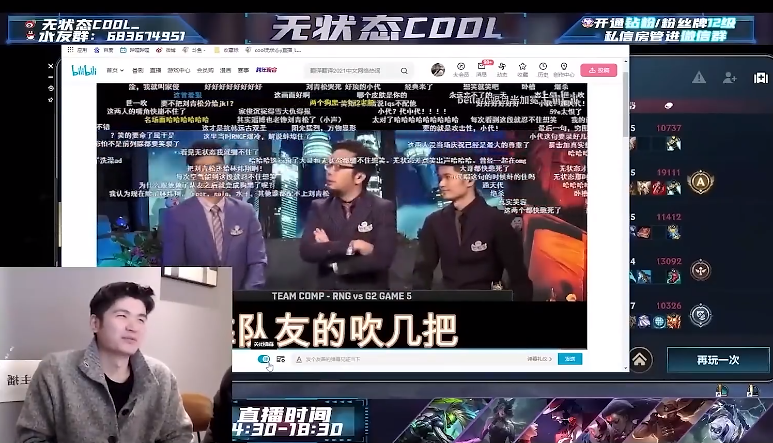Click the danmaku font style A icon
The image size is (773, 443).
[299, 360]
